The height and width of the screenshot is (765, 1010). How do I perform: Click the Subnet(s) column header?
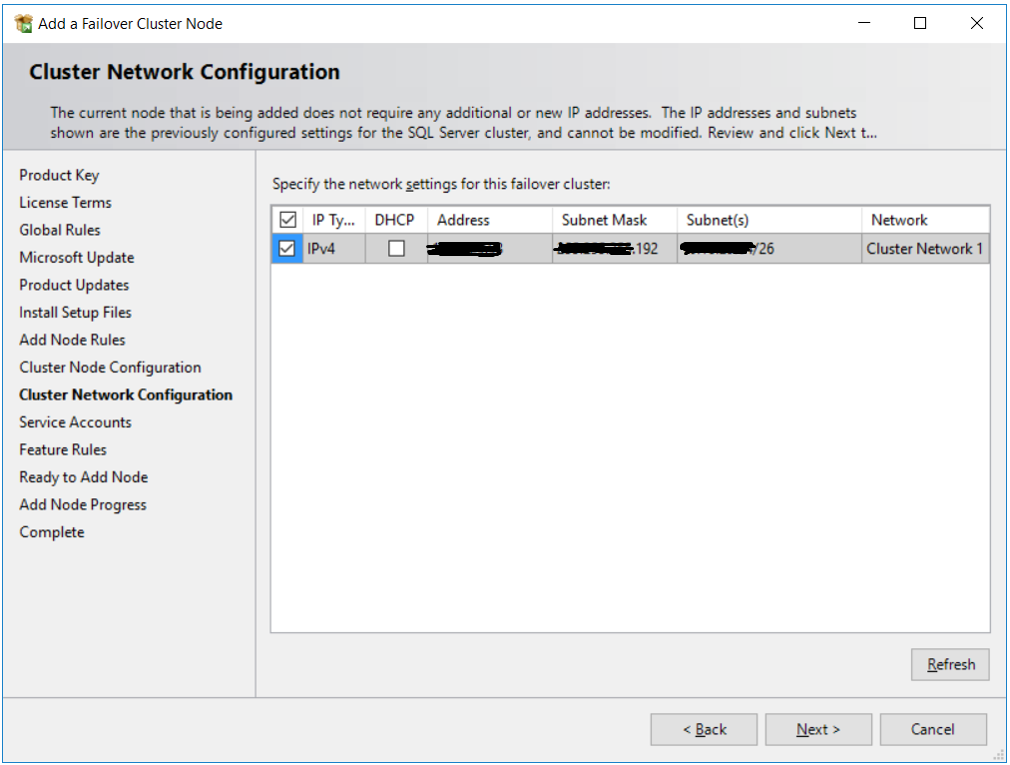pyautogui.click(x=768, y=220)
